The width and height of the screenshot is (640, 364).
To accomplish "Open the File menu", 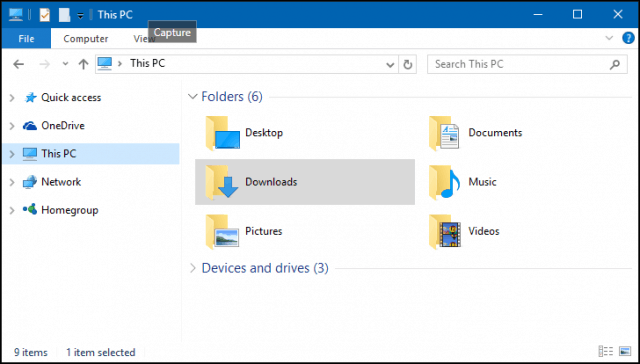I will click(x=26, y=39).
